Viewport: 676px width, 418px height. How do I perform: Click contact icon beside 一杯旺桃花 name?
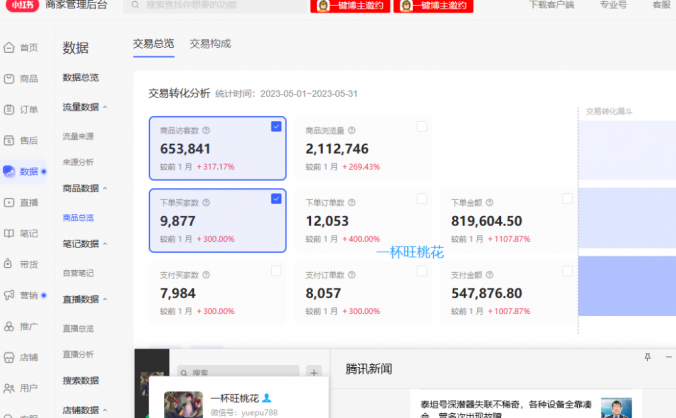tap(267, 398)
